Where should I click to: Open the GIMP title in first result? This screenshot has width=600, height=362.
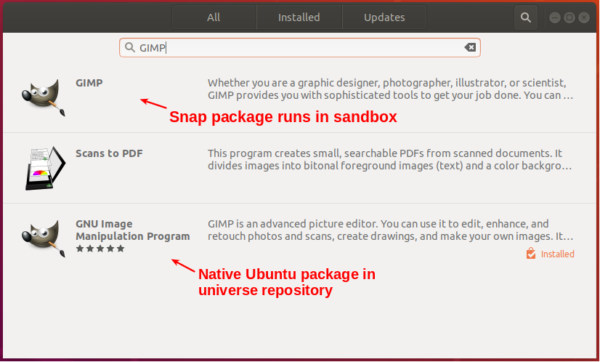(x=89, y=83)
